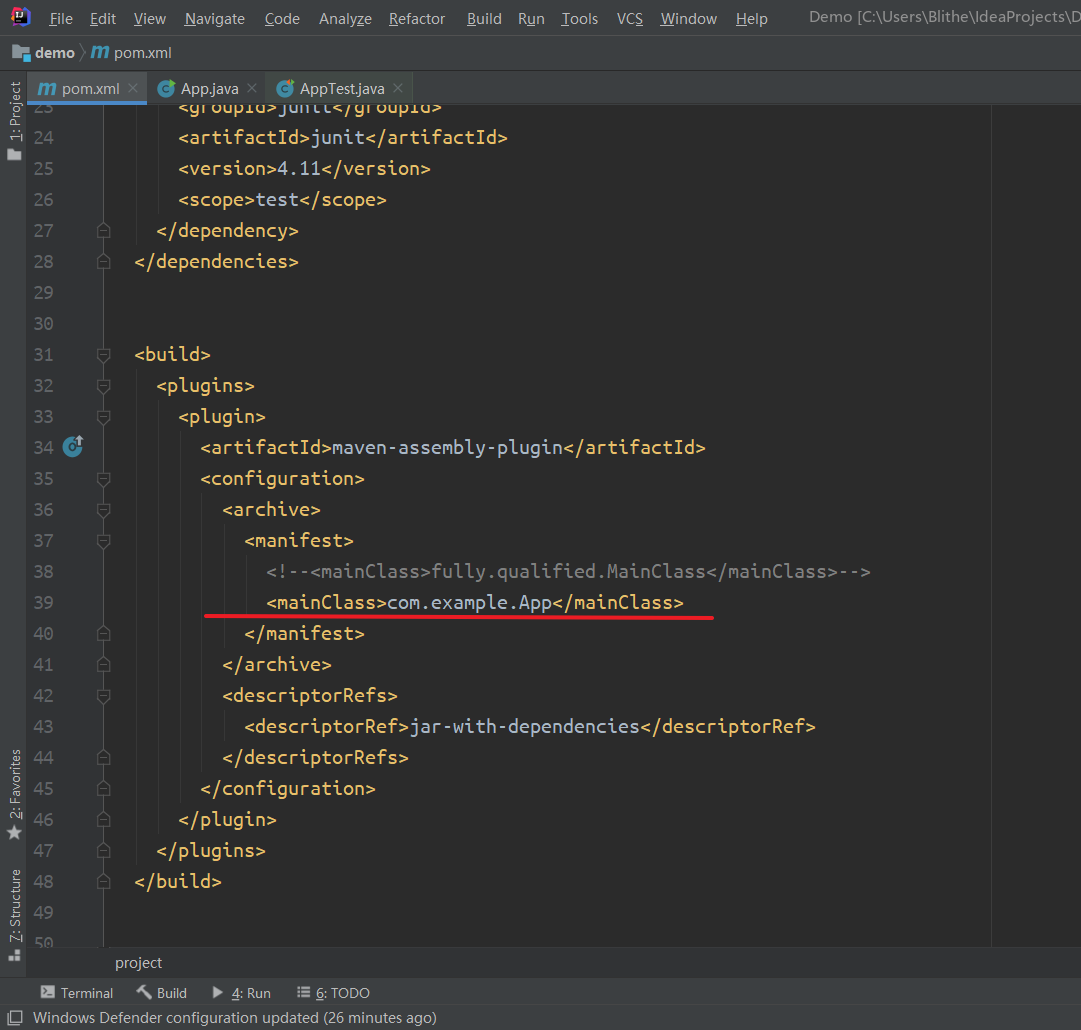Open the Edit menu

(x=103, y=19)
